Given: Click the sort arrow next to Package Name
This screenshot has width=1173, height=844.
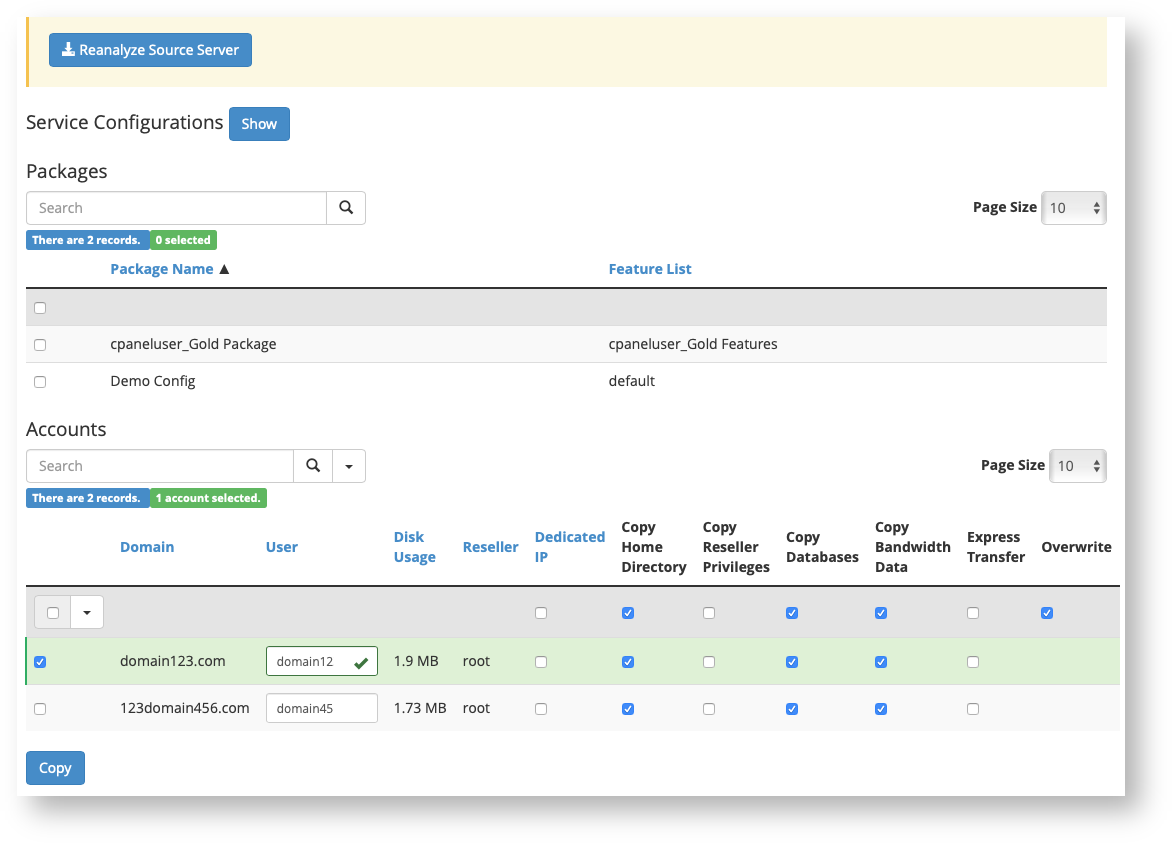Looking at the screenshot, I should coord(224,268).
